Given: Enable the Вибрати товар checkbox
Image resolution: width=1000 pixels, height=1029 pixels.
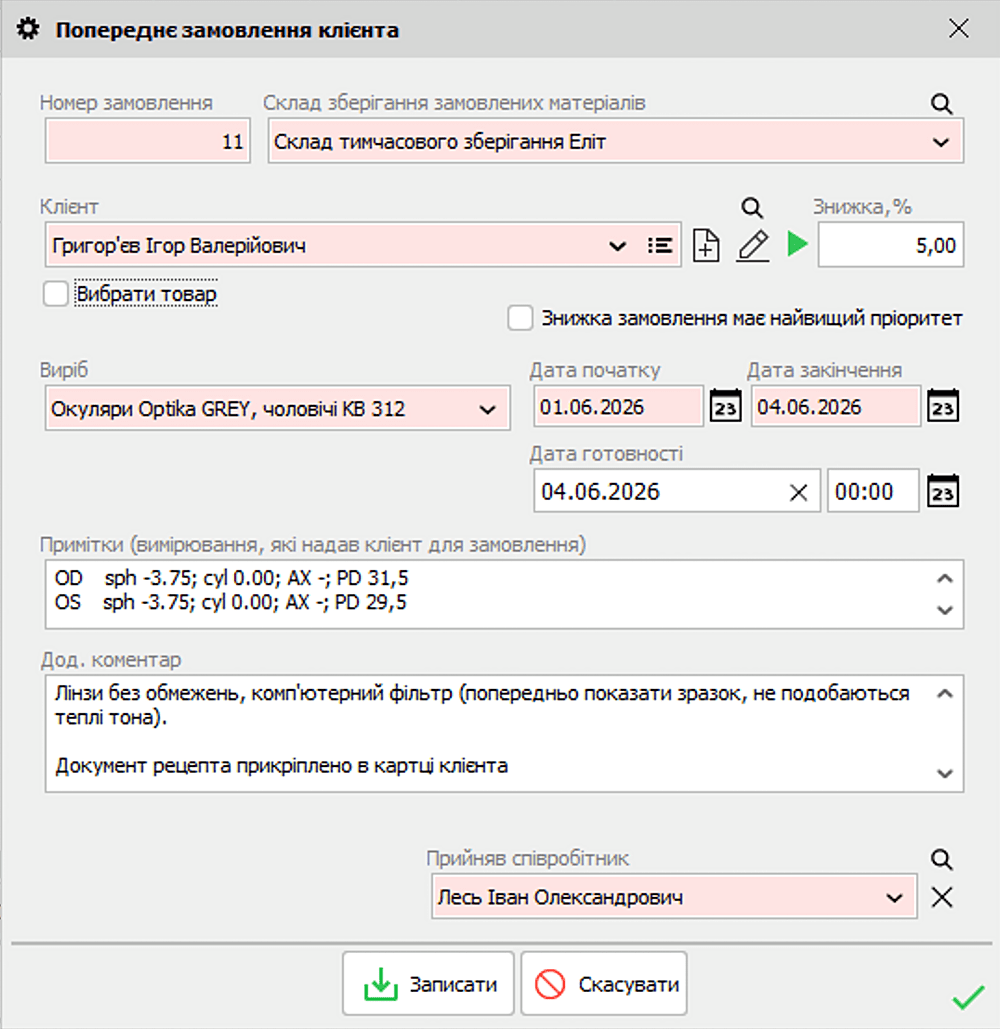Looking at the screenshot, I should click(56, 293).
